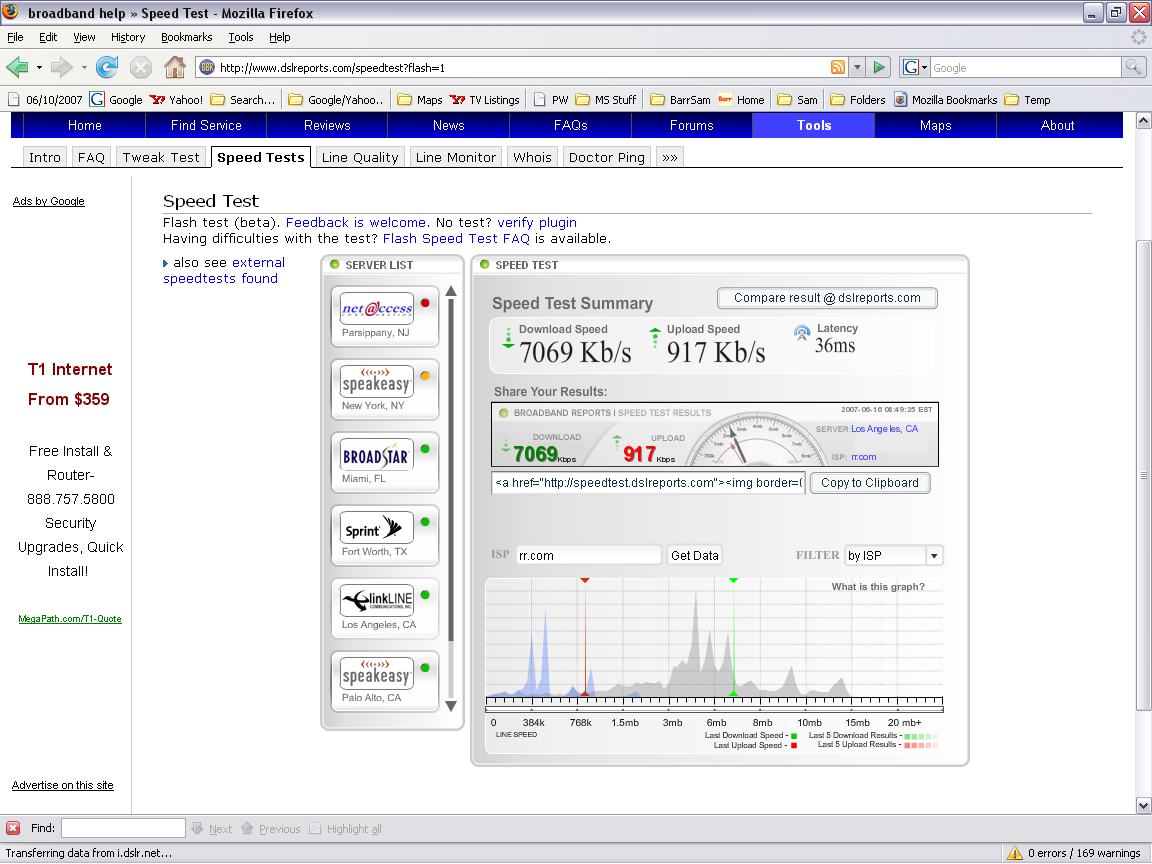This screenshot has width=1152, height=864.
Task: Select the linkLINE Los Angeles, CA server
Action: (384, 608)
